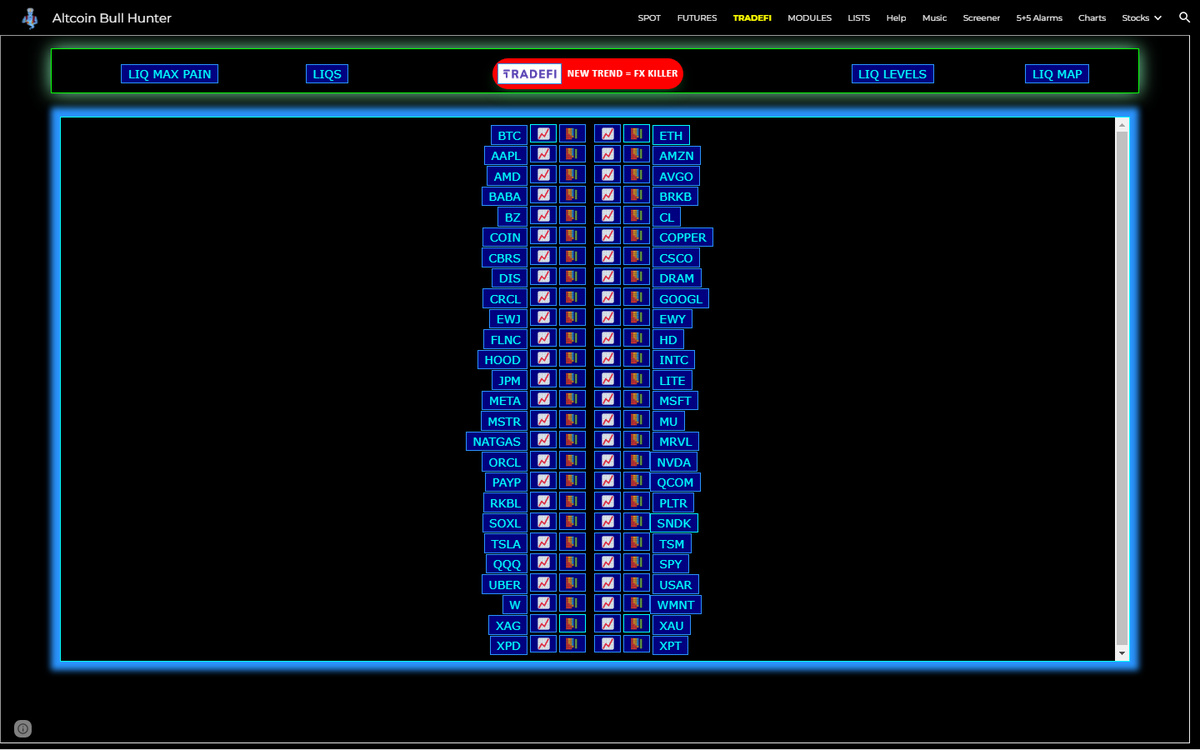Screen dimensions: 1200x750
Task: Open the Charts menu item
Action: pos(1092,18)
